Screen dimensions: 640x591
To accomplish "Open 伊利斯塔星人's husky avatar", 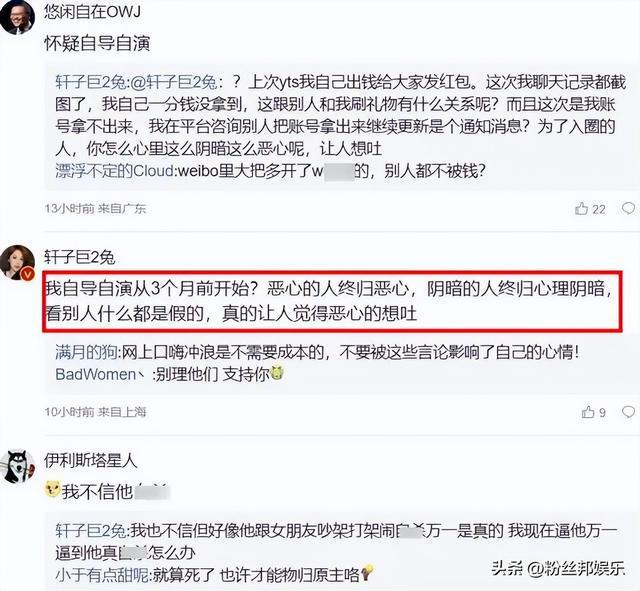I will [17, 467].
